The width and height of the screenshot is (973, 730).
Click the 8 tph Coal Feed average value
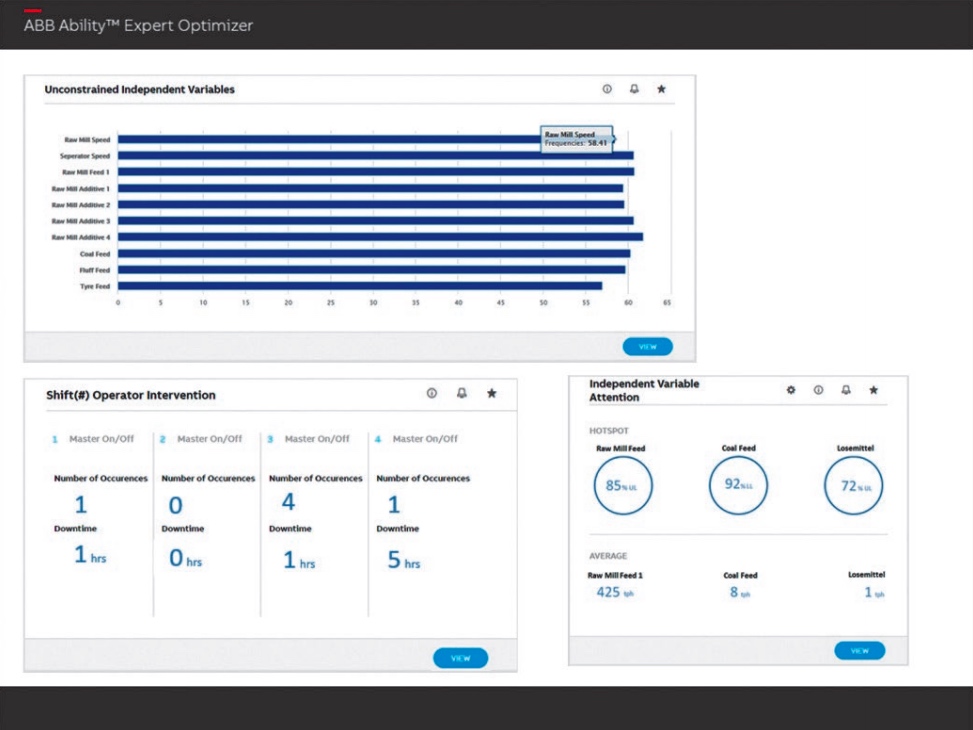point(740,592)
